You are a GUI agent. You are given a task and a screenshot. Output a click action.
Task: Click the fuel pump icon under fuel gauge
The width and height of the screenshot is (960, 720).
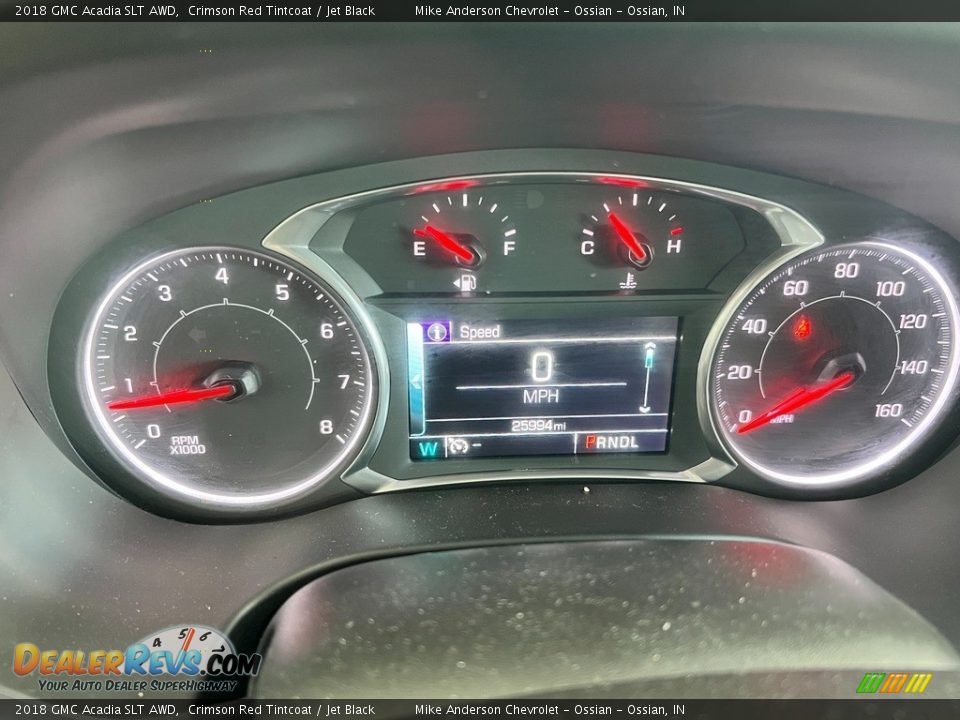[x=465, y=283]
